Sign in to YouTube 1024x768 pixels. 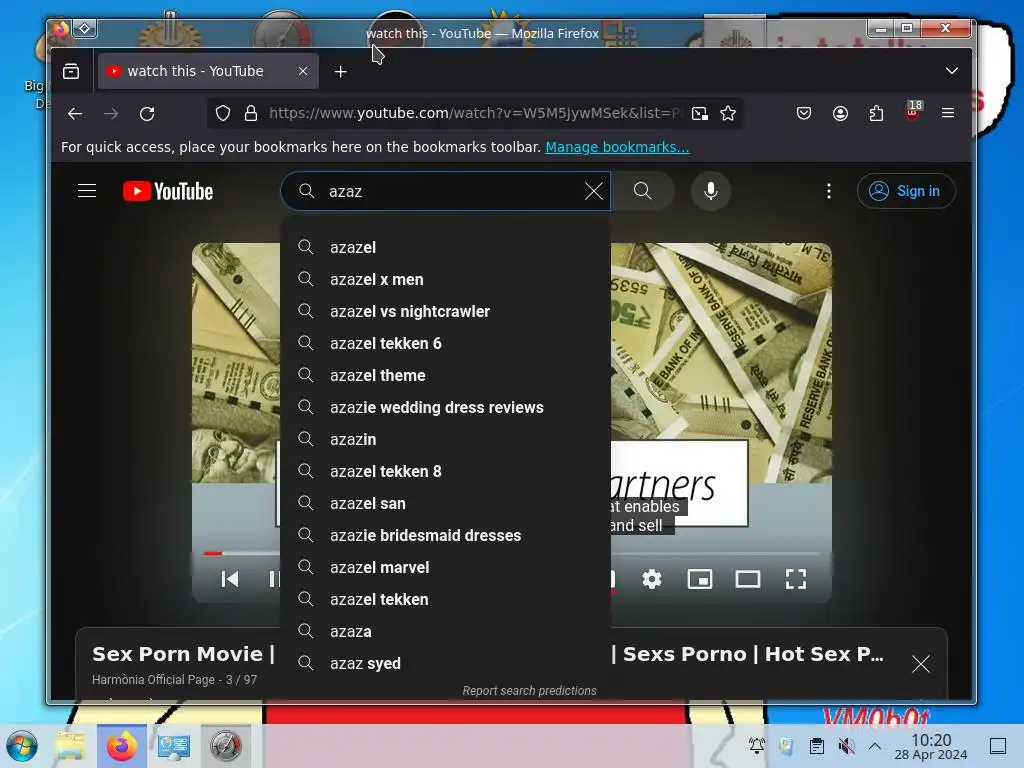[x=906, y=191]
